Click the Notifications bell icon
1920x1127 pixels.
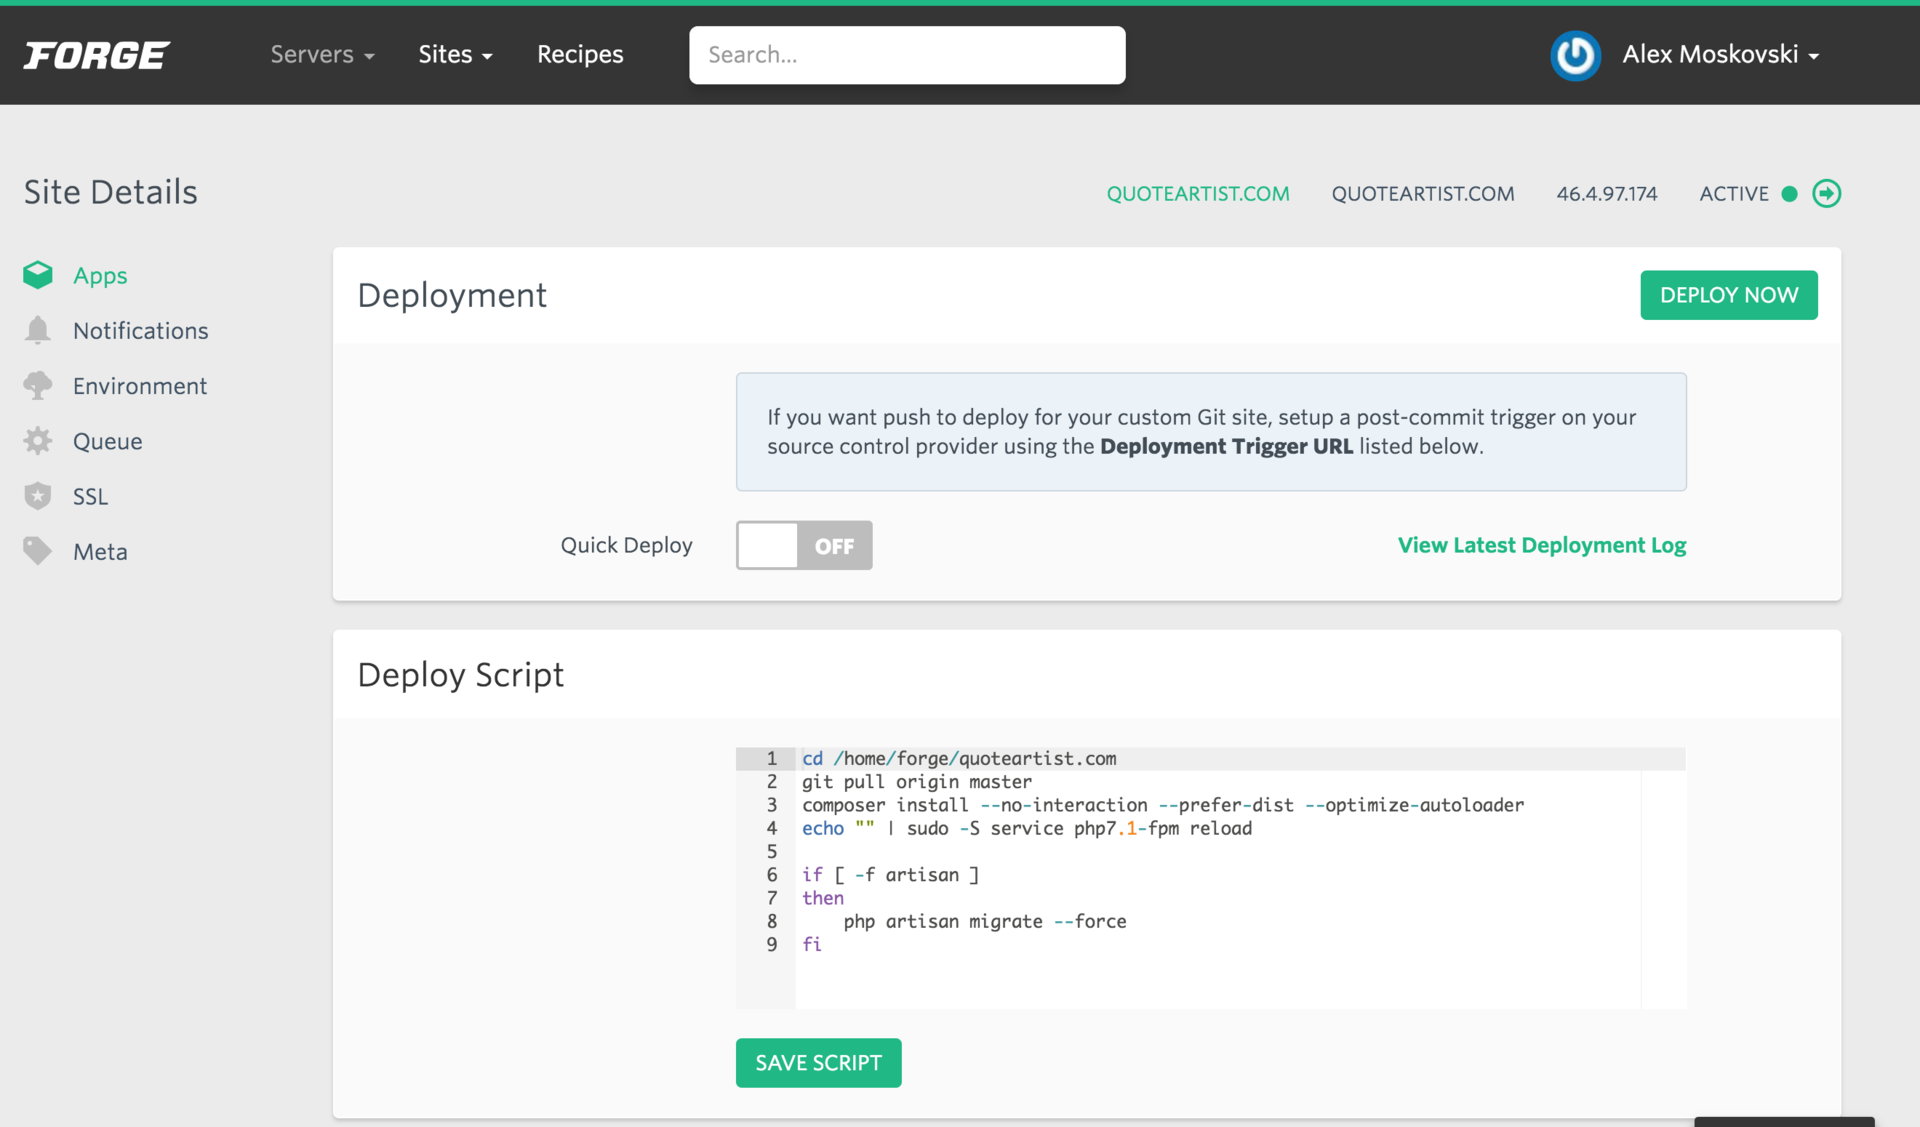click(38, 330)
